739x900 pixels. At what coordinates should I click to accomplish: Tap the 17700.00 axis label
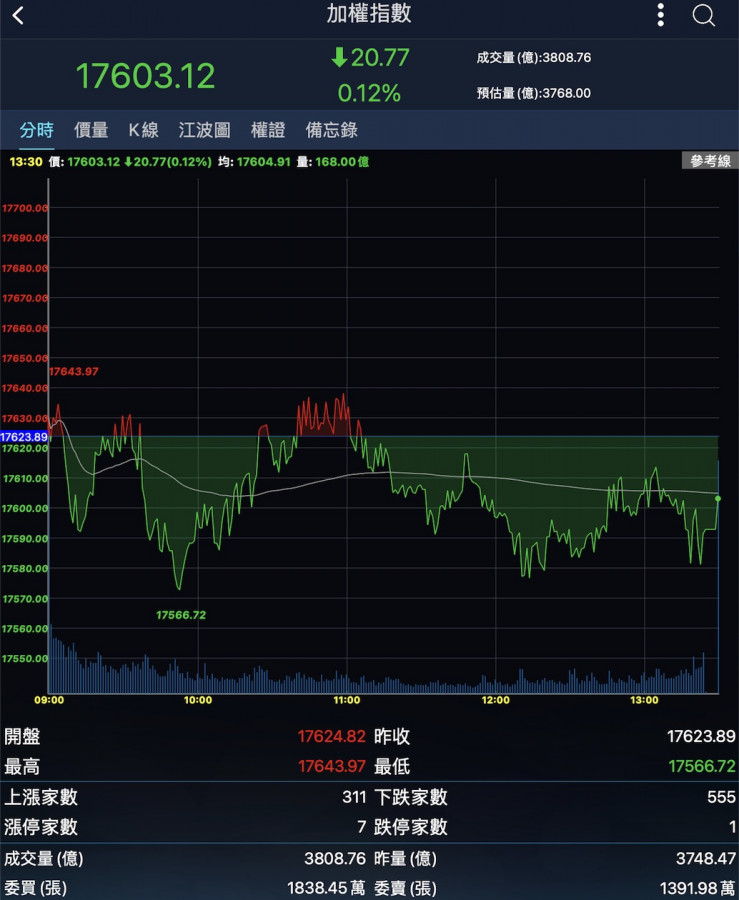click(25, 208)
